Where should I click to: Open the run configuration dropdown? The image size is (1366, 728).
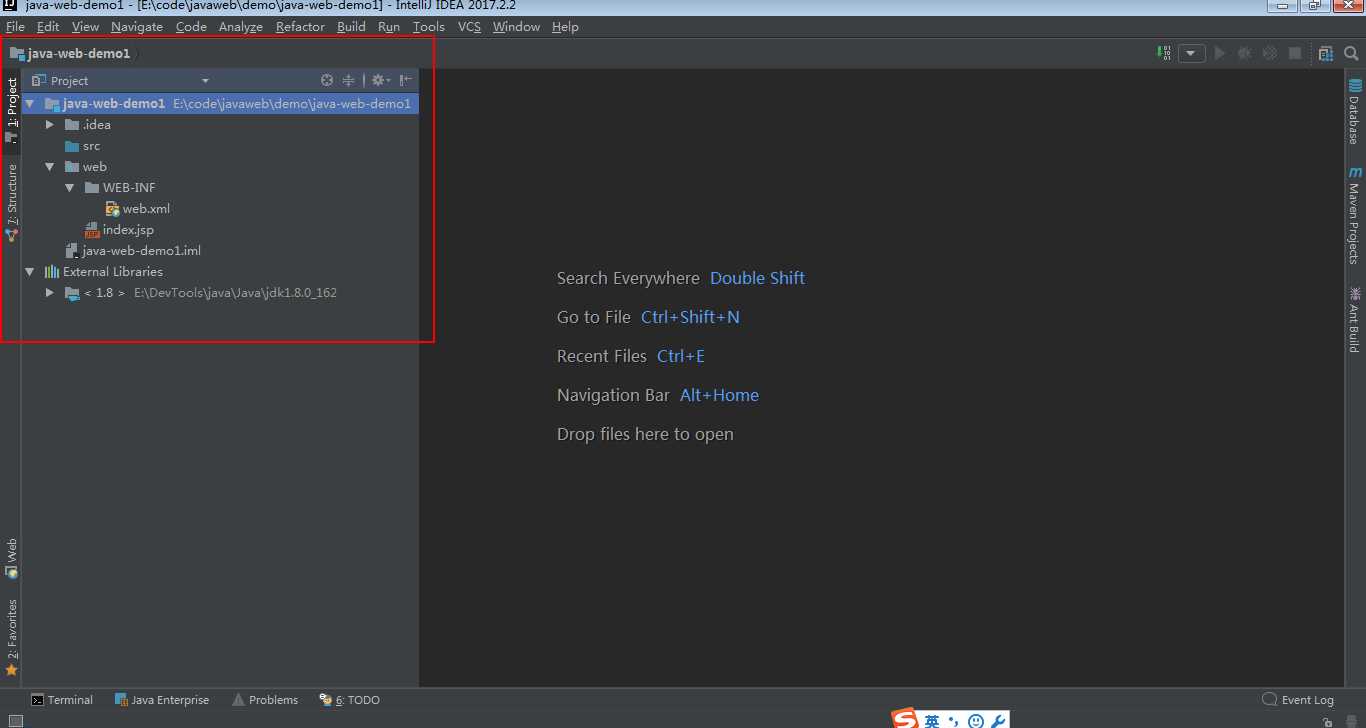click(1191, 53)
